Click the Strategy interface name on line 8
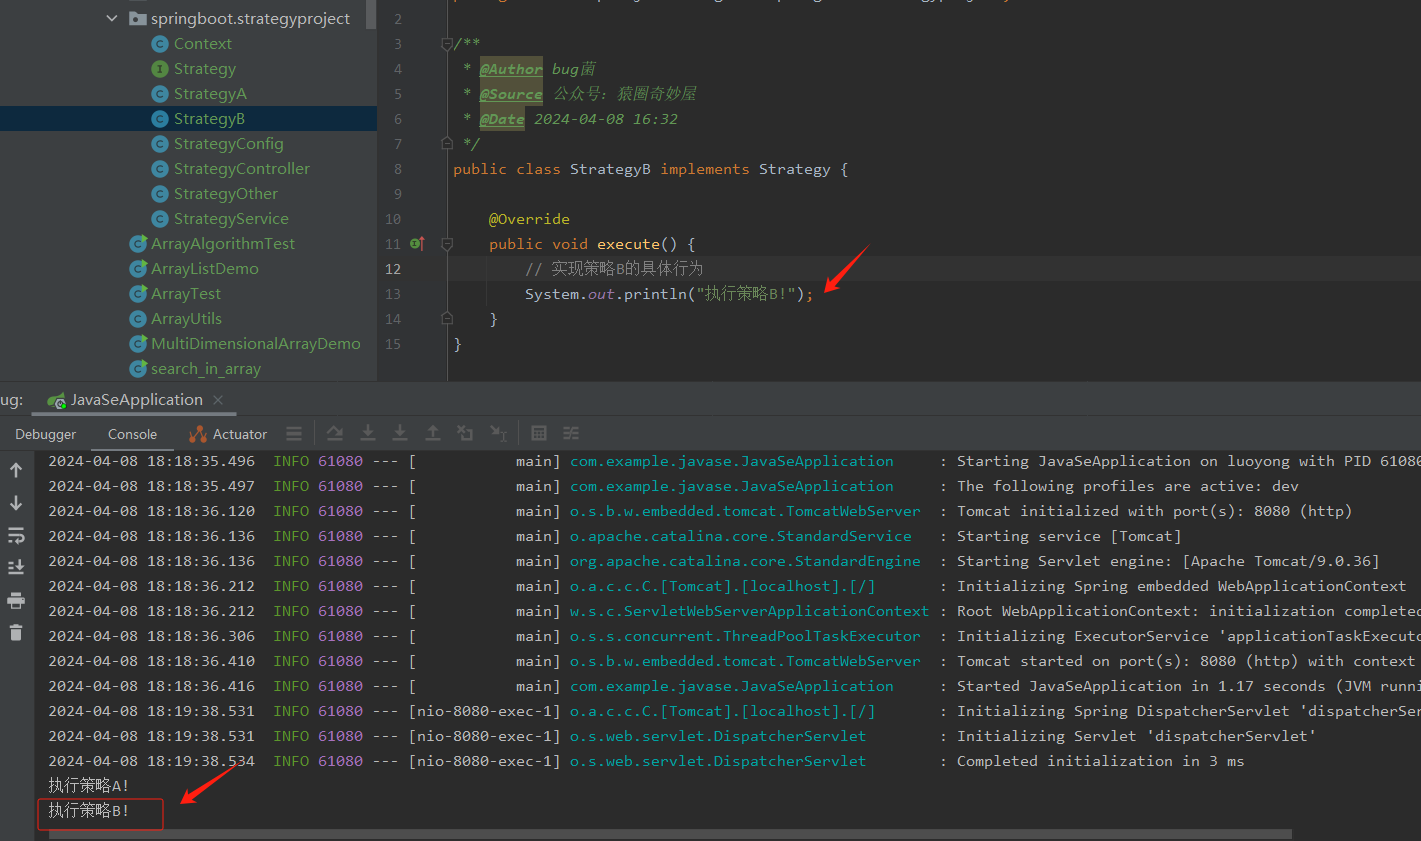The width and height of the screenshot is (1421, 841). pyautogui.click(x=795, y=169)
